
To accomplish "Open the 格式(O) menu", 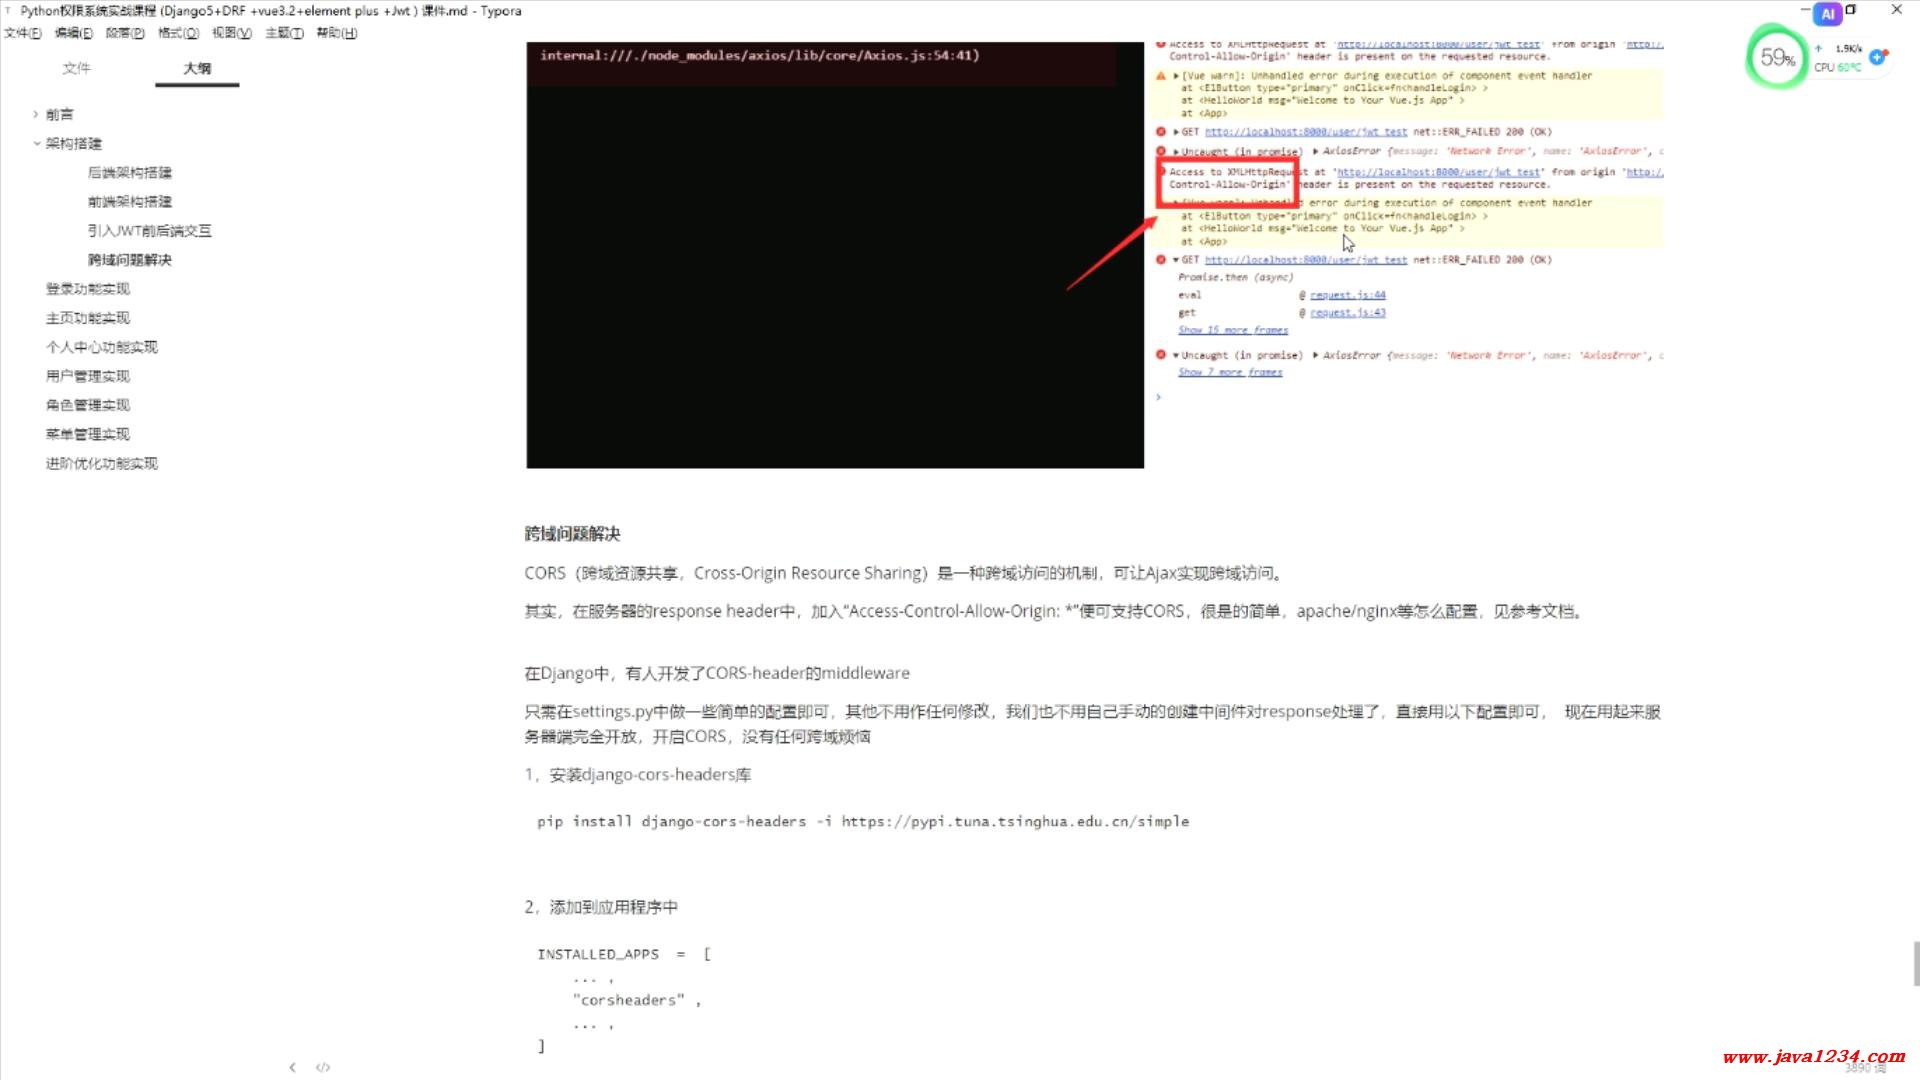I will (178, 33).
